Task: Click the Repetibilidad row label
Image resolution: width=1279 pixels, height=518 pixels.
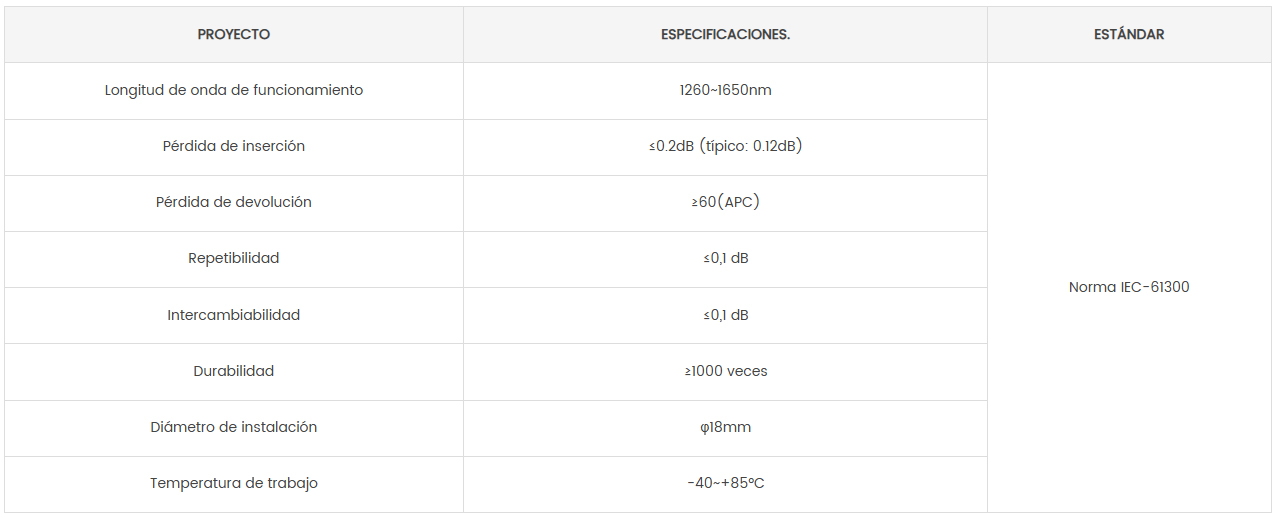Action: (x=234, y=259)
